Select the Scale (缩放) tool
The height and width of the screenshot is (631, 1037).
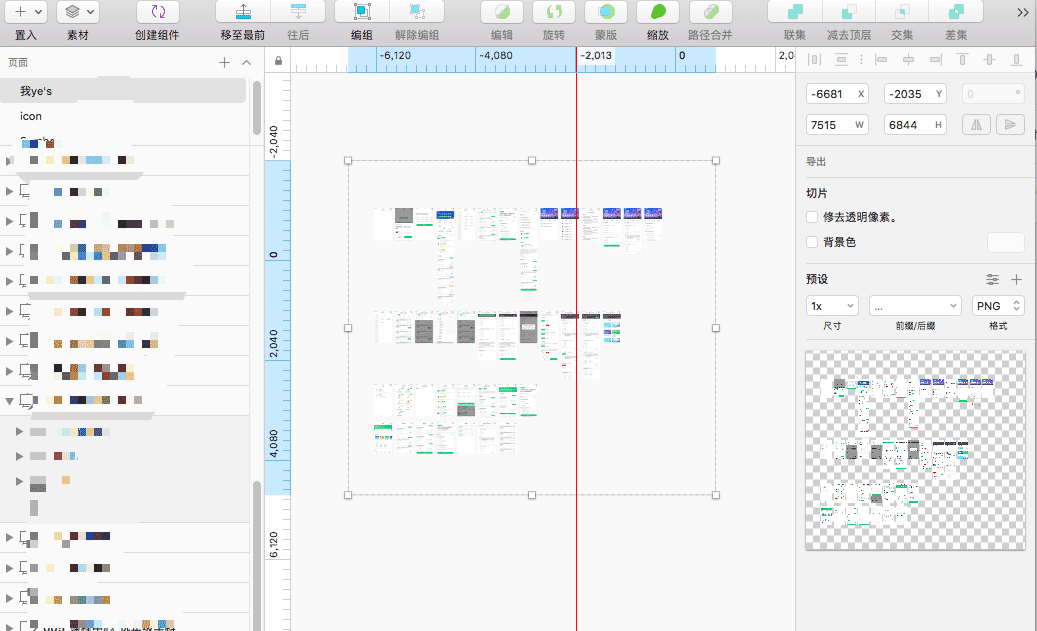[x=658, y=12]
